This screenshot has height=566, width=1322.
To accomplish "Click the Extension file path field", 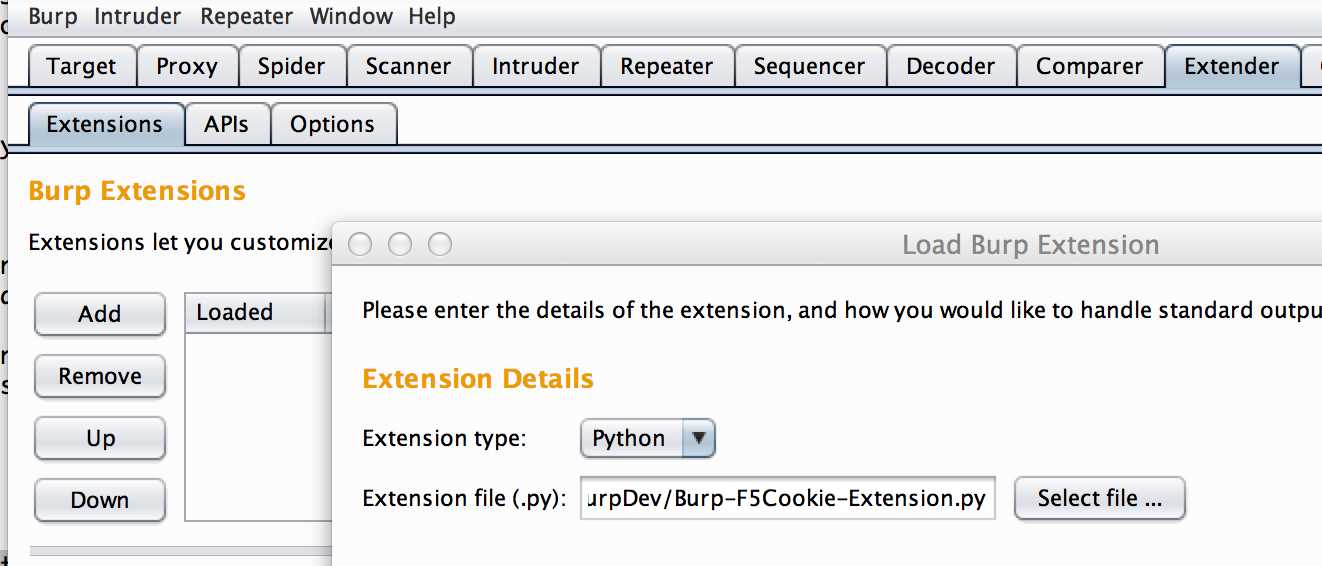I will point(787,498).
